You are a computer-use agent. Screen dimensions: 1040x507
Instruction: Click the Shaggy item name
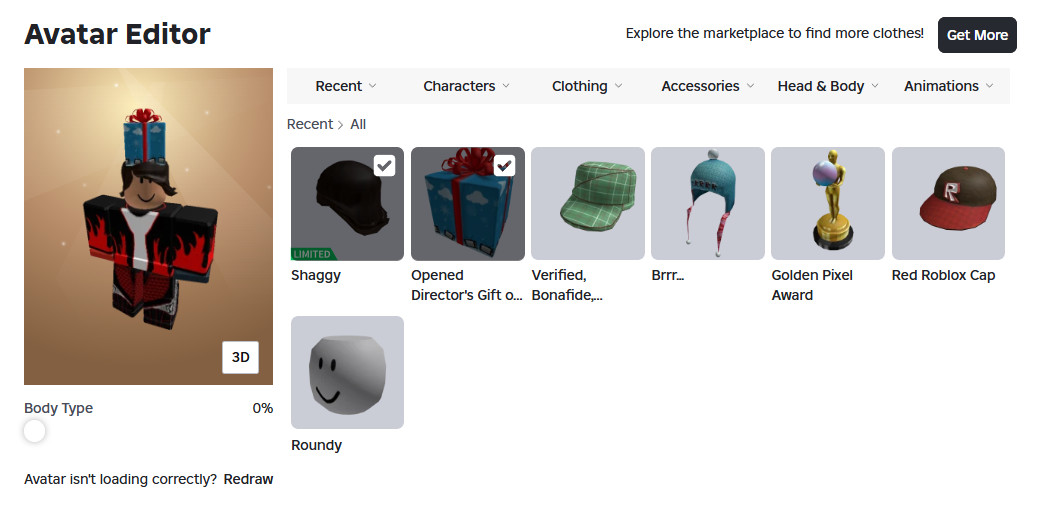coord(316,275)
